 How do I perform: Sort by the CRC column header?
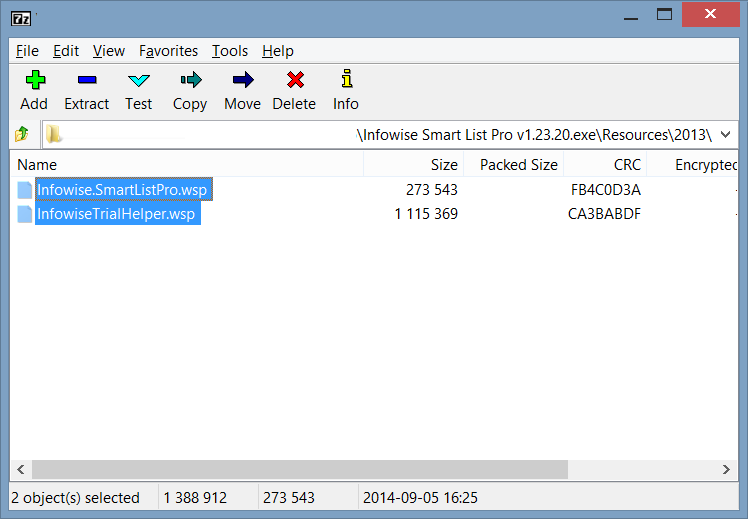605,165
